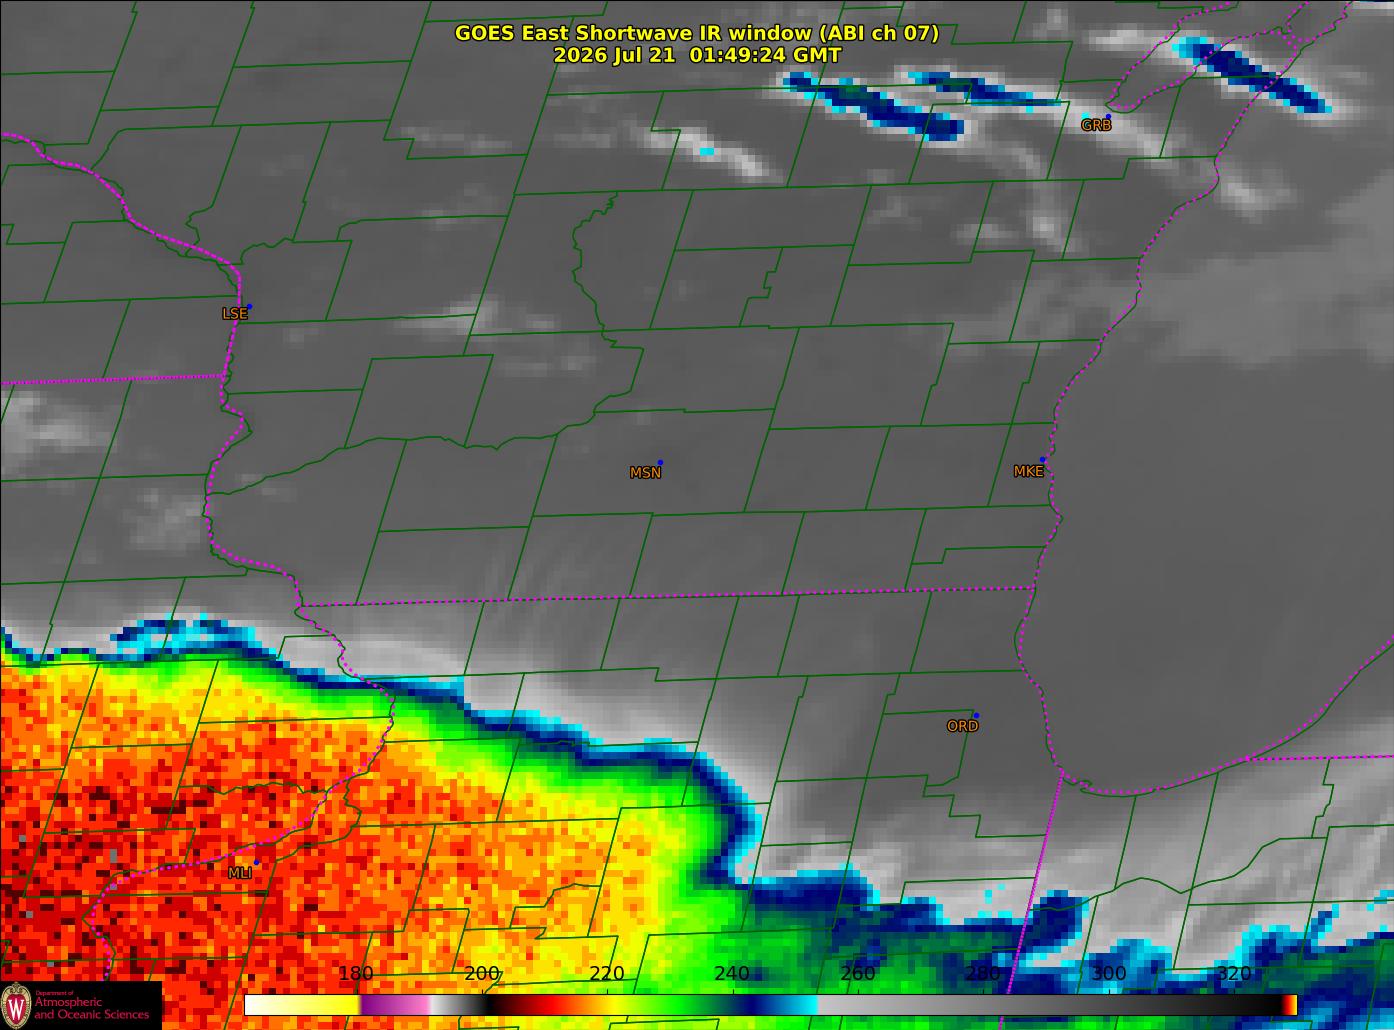
Task: Click the yellow segment of the color bar
Action: pyautogui.click(x=302, y=1004)
